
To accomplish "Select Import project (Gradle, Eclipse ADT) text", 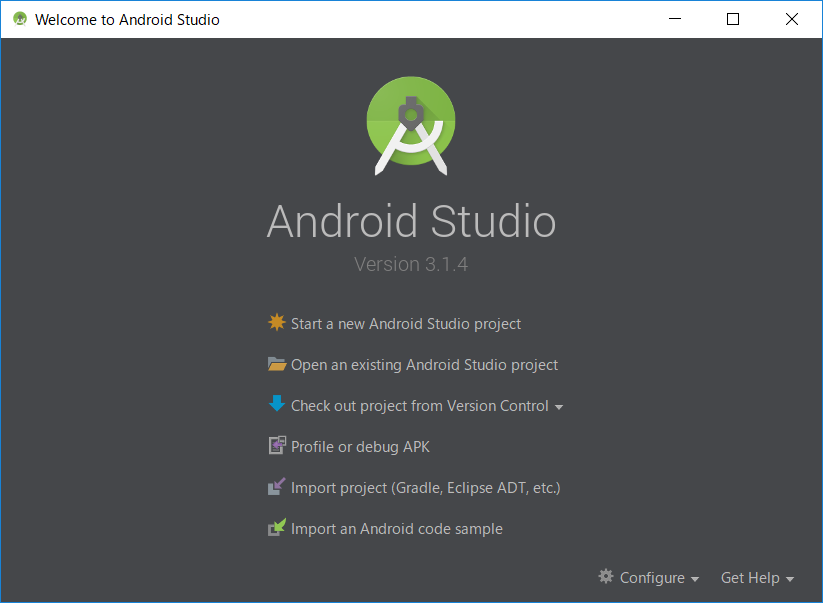I will (x=425, y=488).
